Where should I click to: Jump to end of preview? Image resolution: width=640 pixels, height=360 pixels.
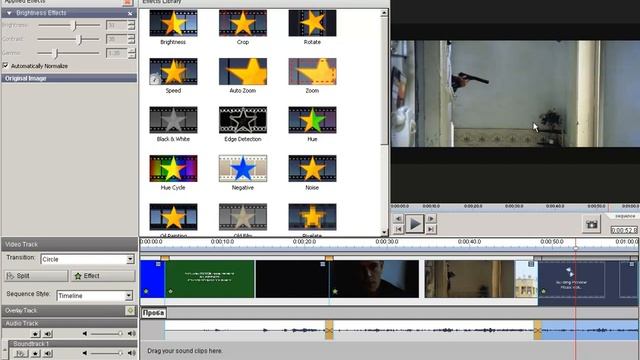pyautogui.click(x=431, y=229)
